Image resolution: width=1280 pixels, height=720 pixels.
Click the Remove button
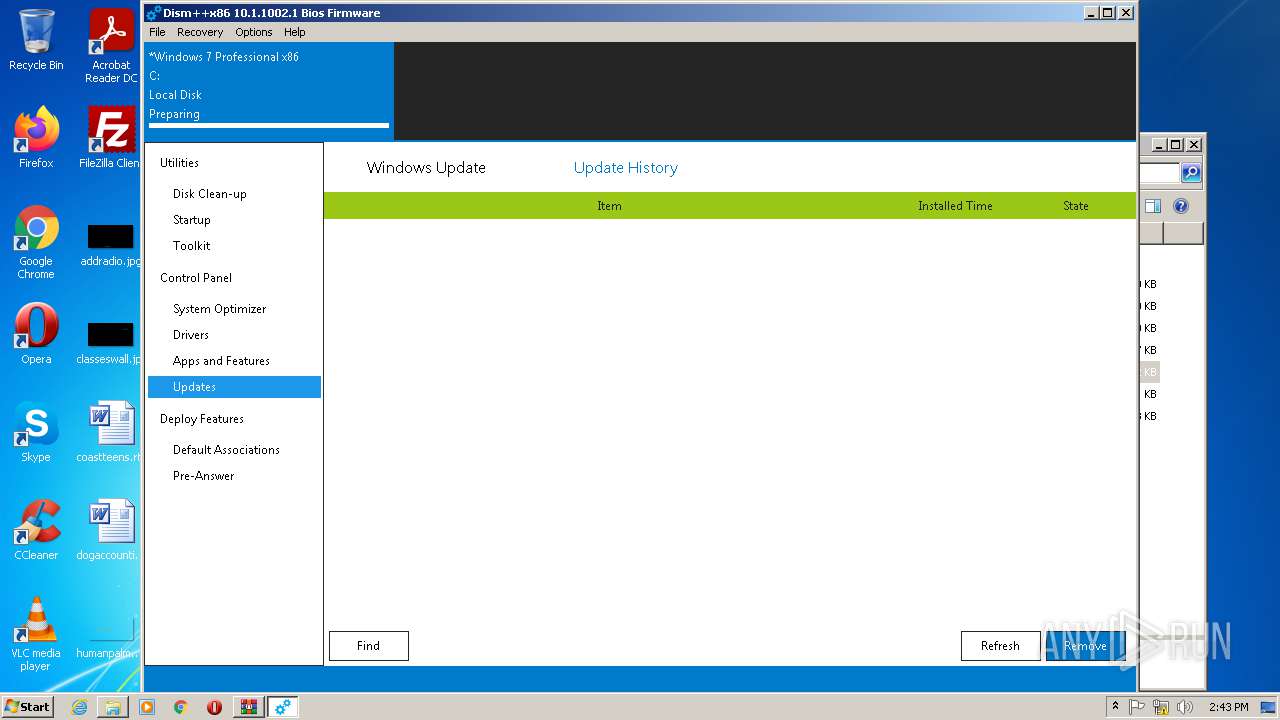click(1085, 646)
